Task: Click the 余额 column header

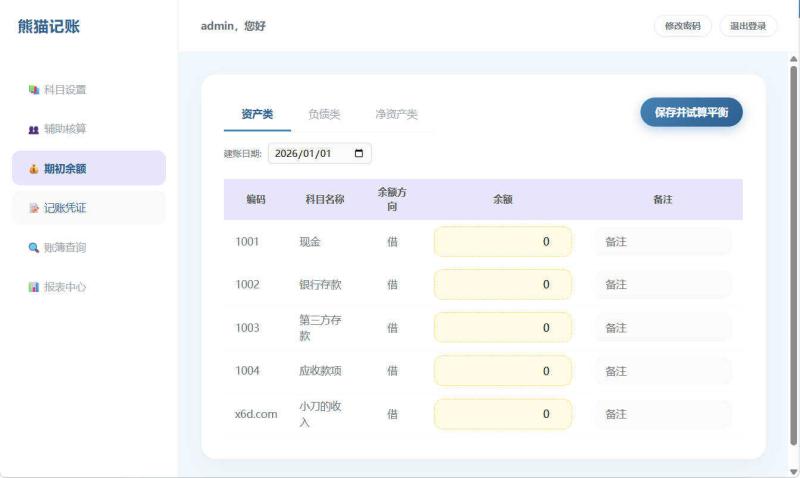Action: [503, 199]
